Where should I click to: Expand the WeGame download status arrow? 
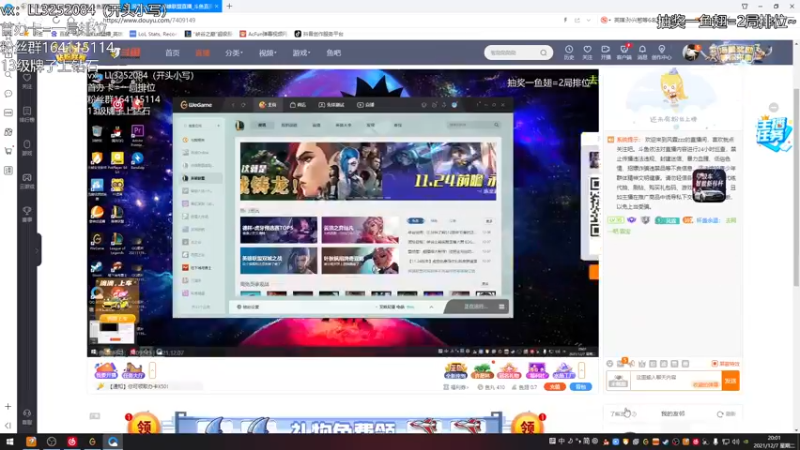point(431,307)
